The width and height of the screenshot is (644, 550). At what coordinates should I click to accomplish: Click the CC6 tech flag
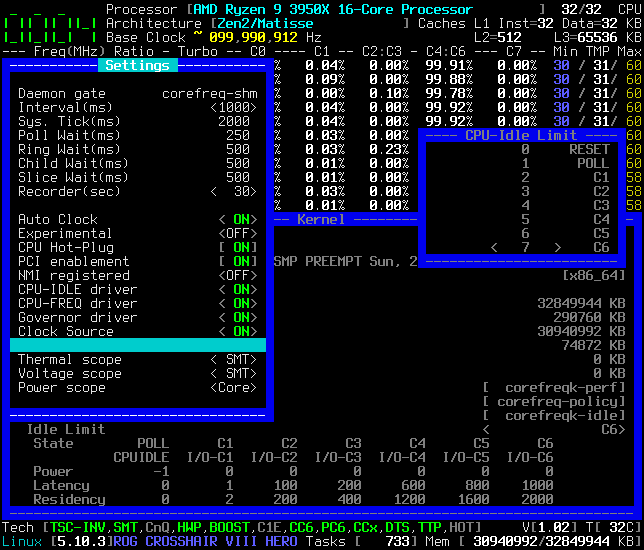pos(301,527)
